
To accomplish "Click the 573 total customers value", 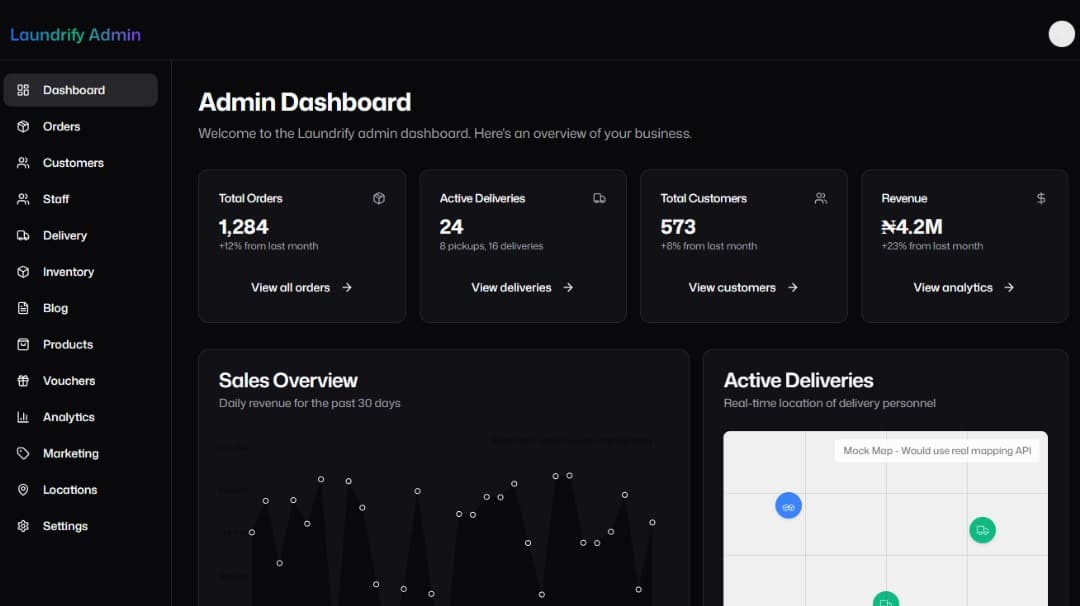I will pos(678,227).
